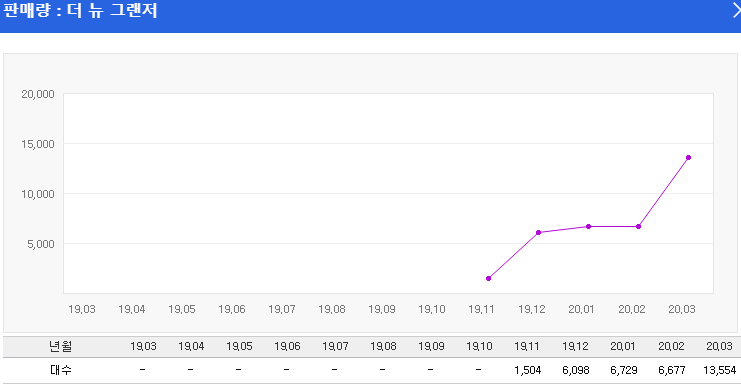The height and width of the screenshot is (385, 741).
Task: Select the 20.01 data point on the line
Action: pos(588,227)
